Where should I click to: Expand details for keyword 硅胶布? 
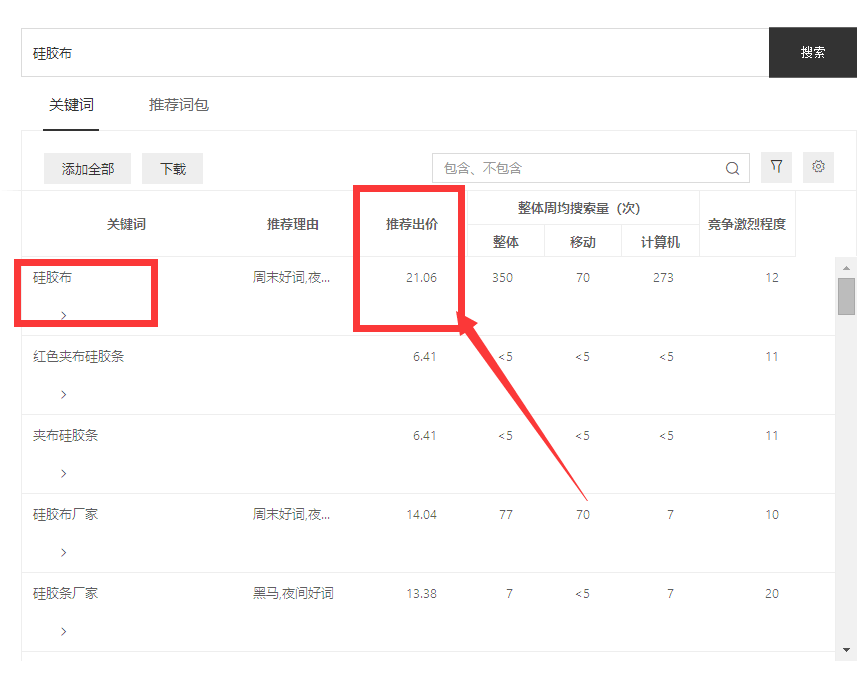coord(63,315)
